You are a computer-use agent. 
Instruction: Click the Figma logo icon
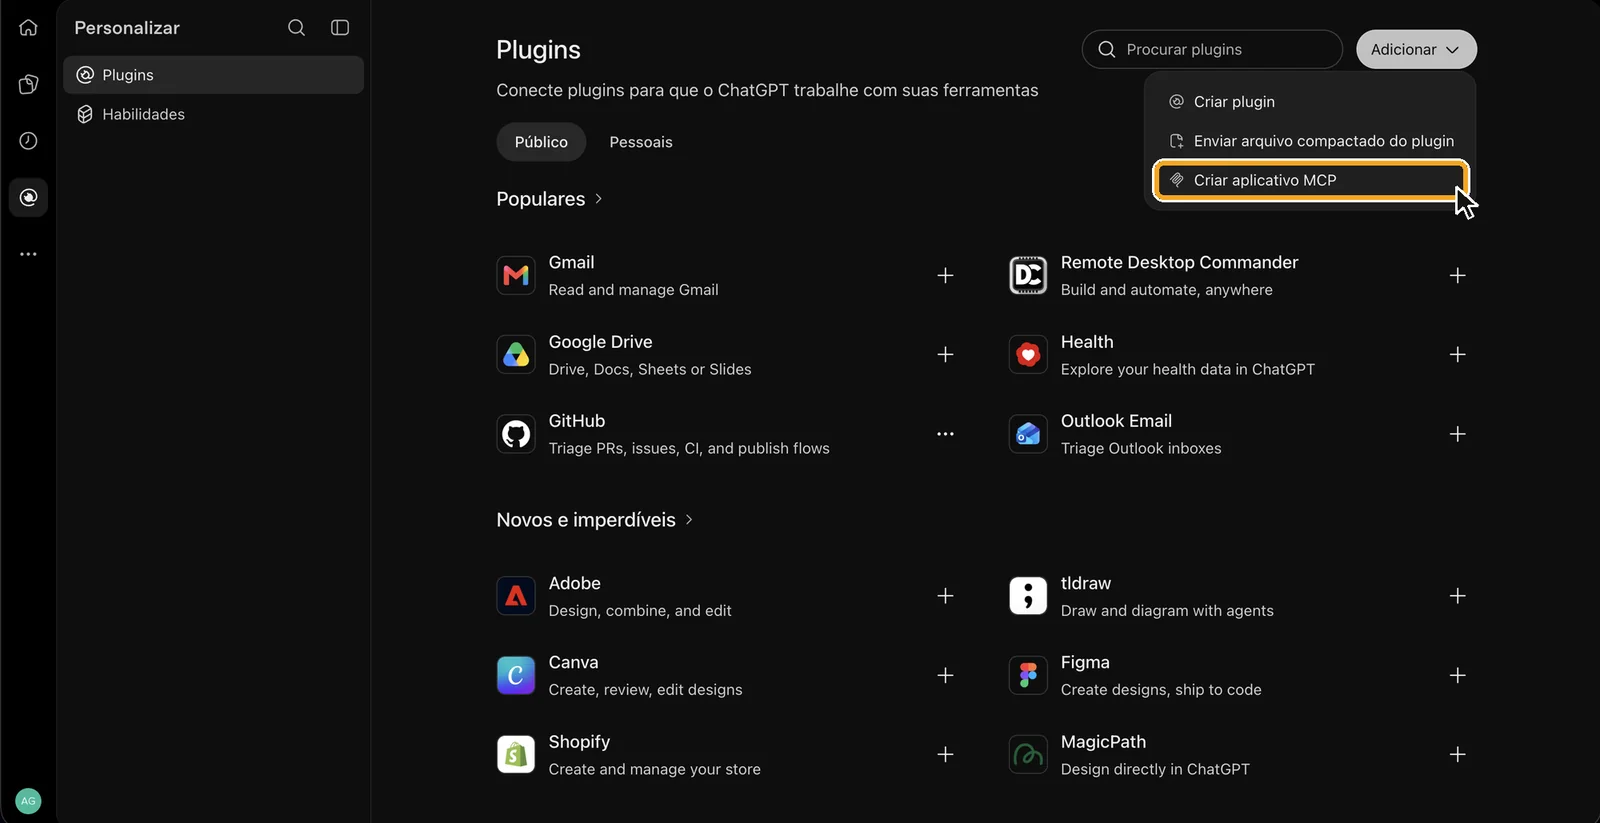coord(1028,675)
